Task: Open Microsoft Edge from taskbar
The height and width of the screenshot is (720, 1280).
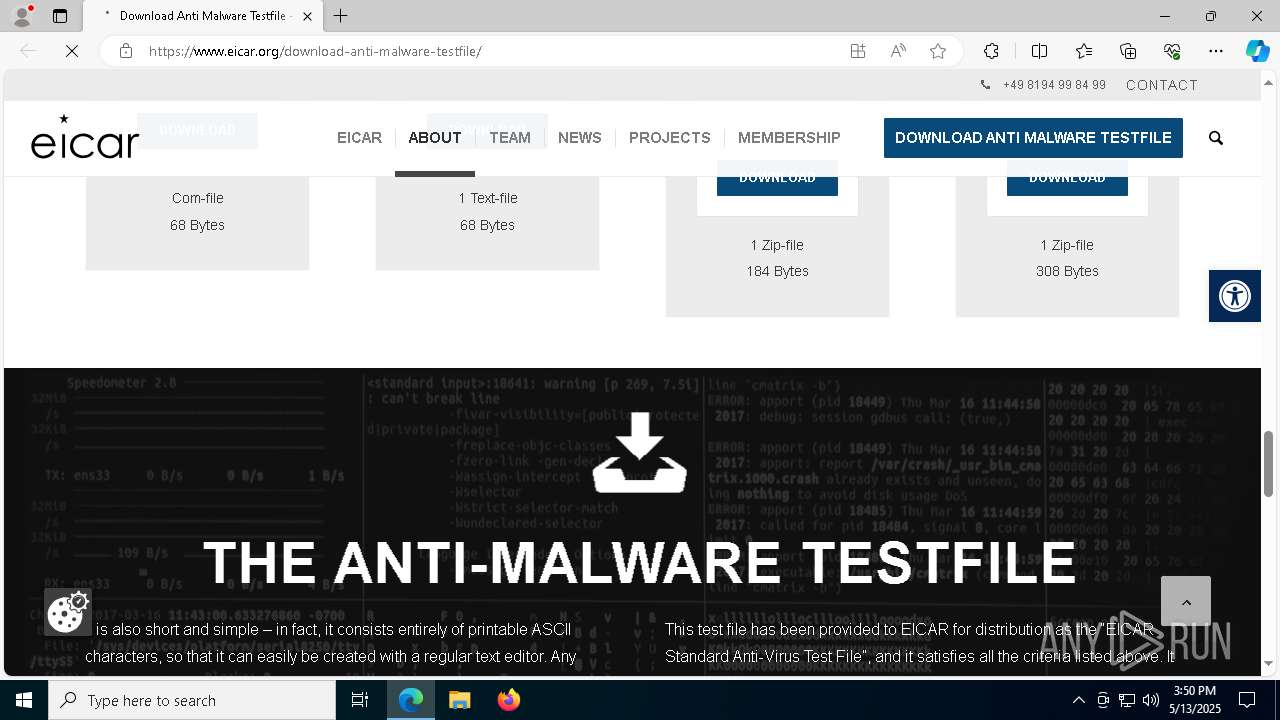Action: (411, 700)
